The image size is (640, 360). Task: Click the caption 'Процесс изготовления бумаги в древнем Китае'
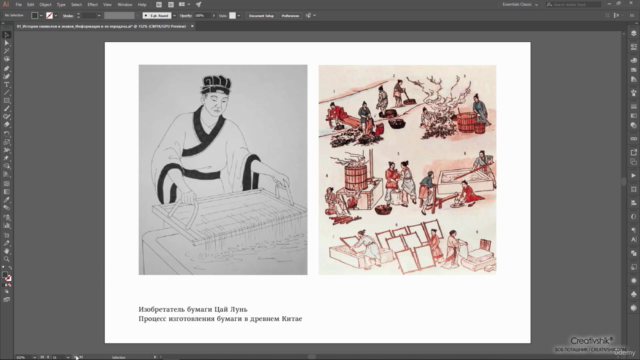[x=220, y=319]
